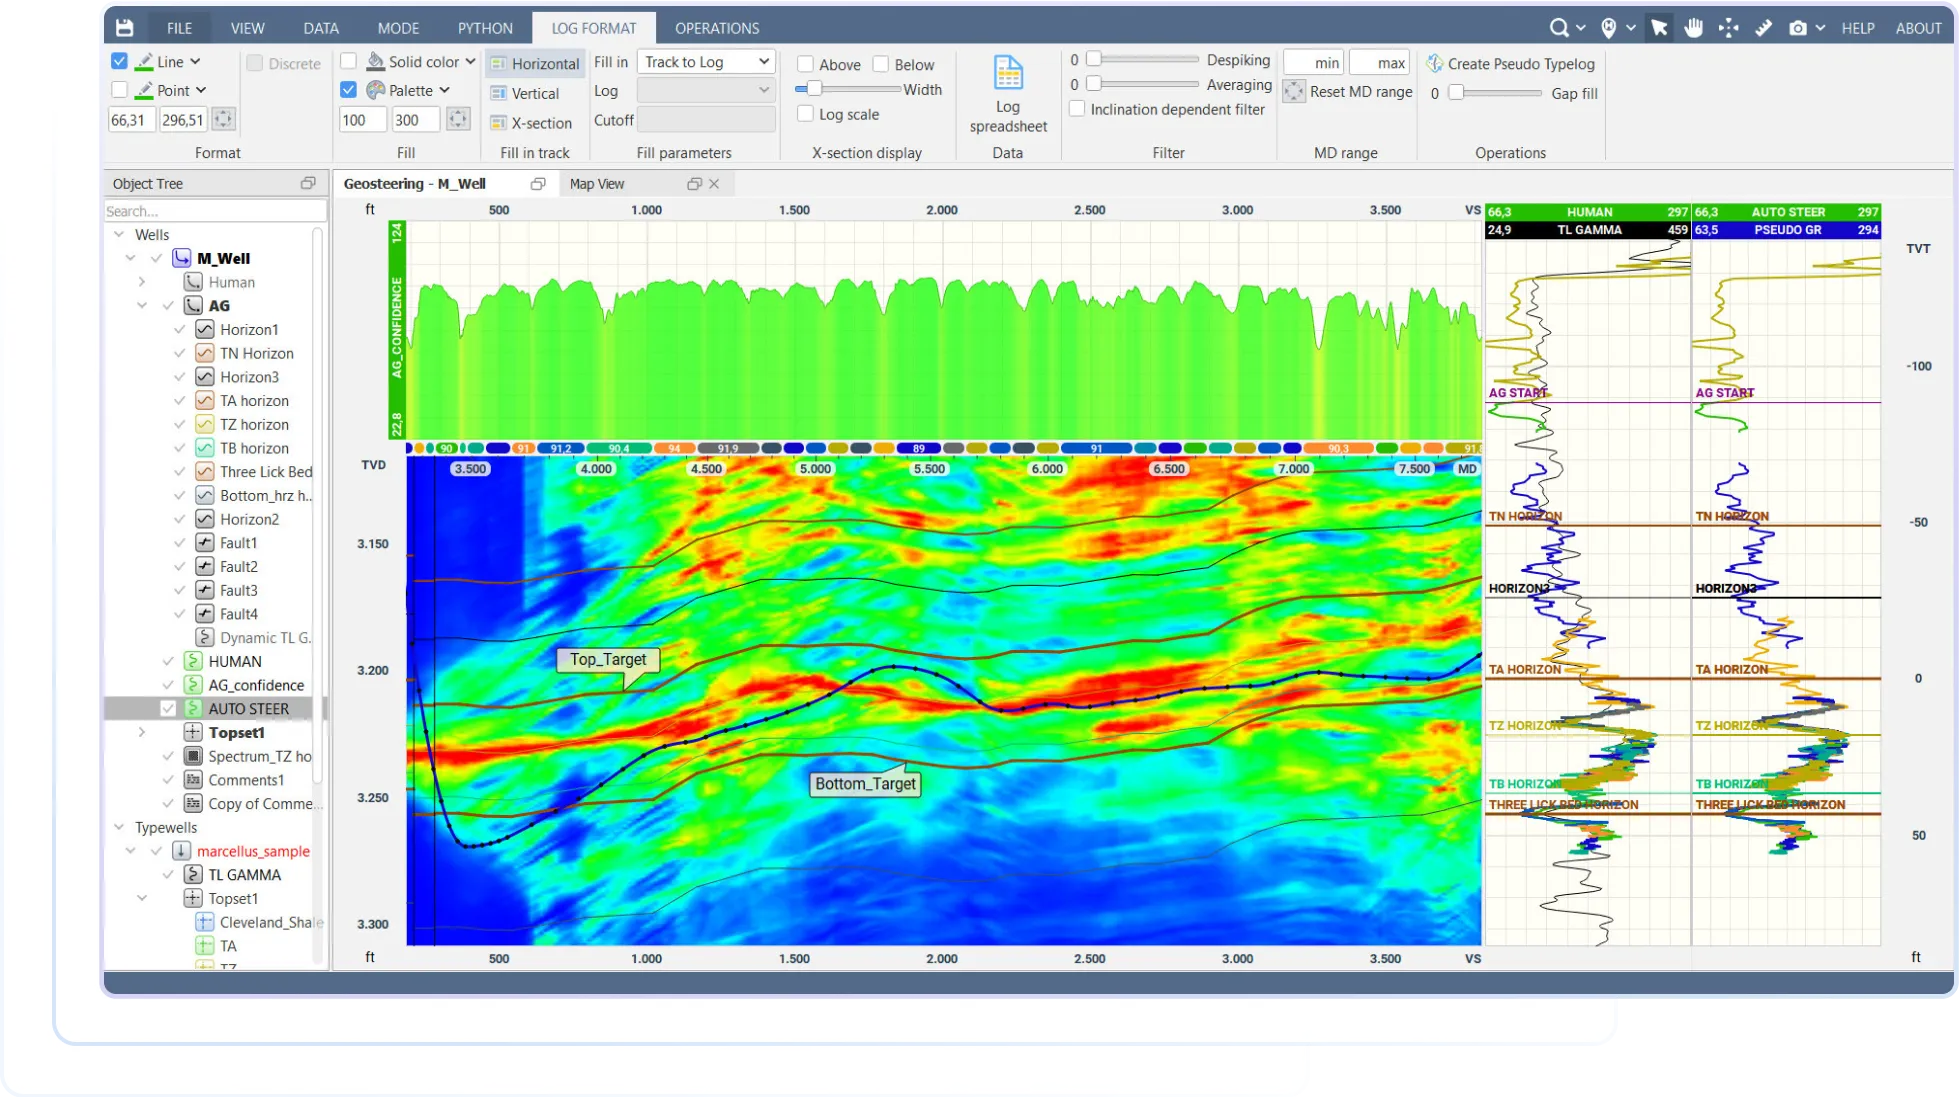Image resolution: width=1959 pixels, height=1097 pixels.
Task: Click the camera screenshot icon
Action: [1798, 28]
